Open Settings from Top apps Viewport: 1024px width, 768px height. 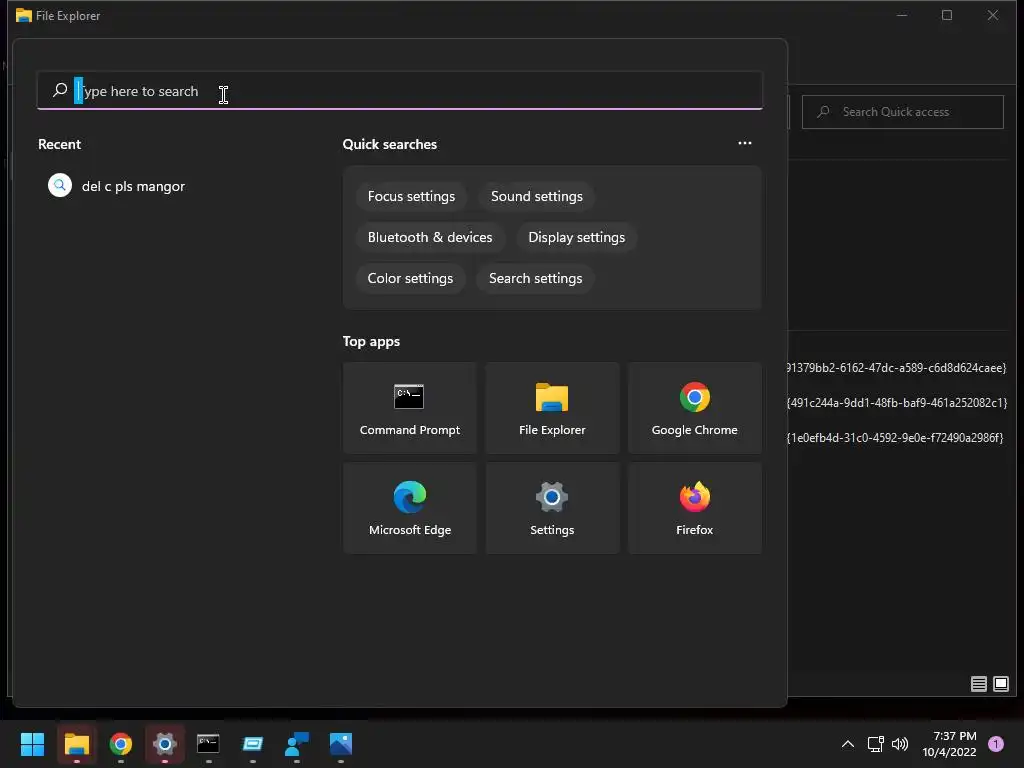(552, 508)
